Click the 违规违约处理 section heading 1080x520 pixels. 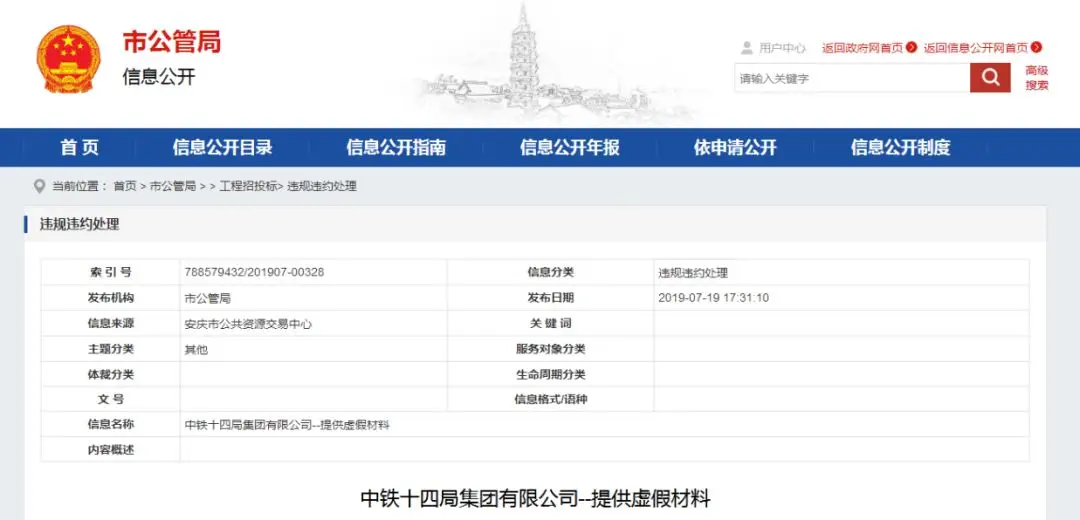(x=79, y=224)
